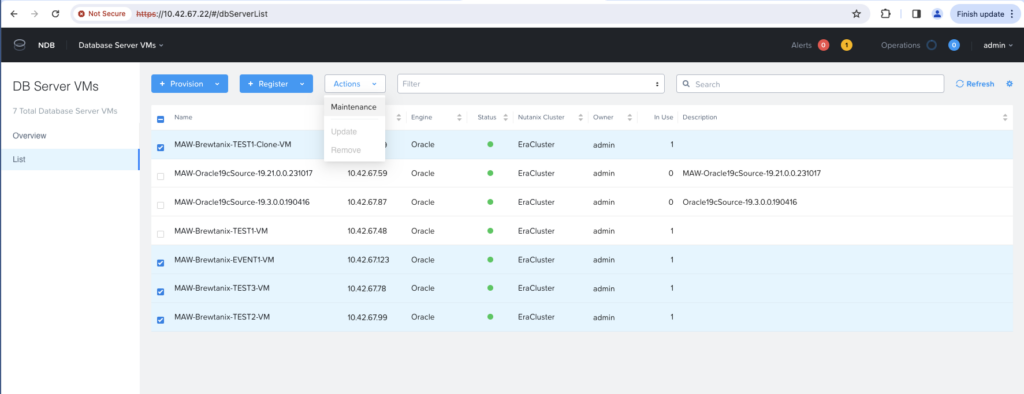1024x394 pixels.
Task: Sort by Owner column arrows
Action: pyautogui.click(x=630, y=118)
